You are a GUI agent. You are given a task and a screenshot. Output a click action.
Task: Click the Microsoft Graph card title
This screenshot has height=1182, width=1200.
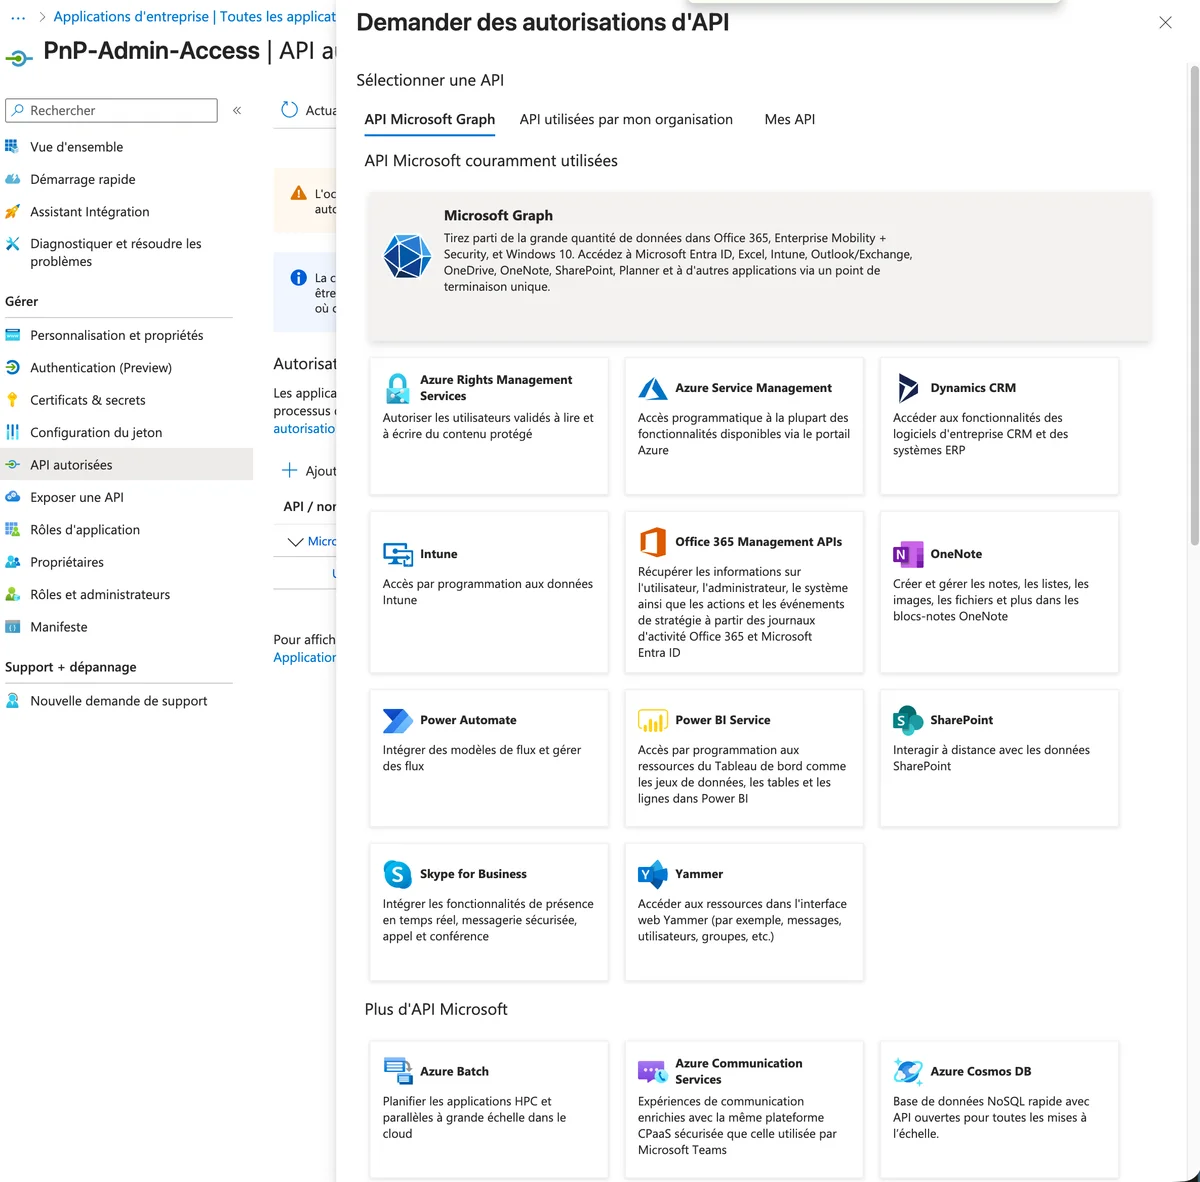pyautogui.click(x=498, y=215)
